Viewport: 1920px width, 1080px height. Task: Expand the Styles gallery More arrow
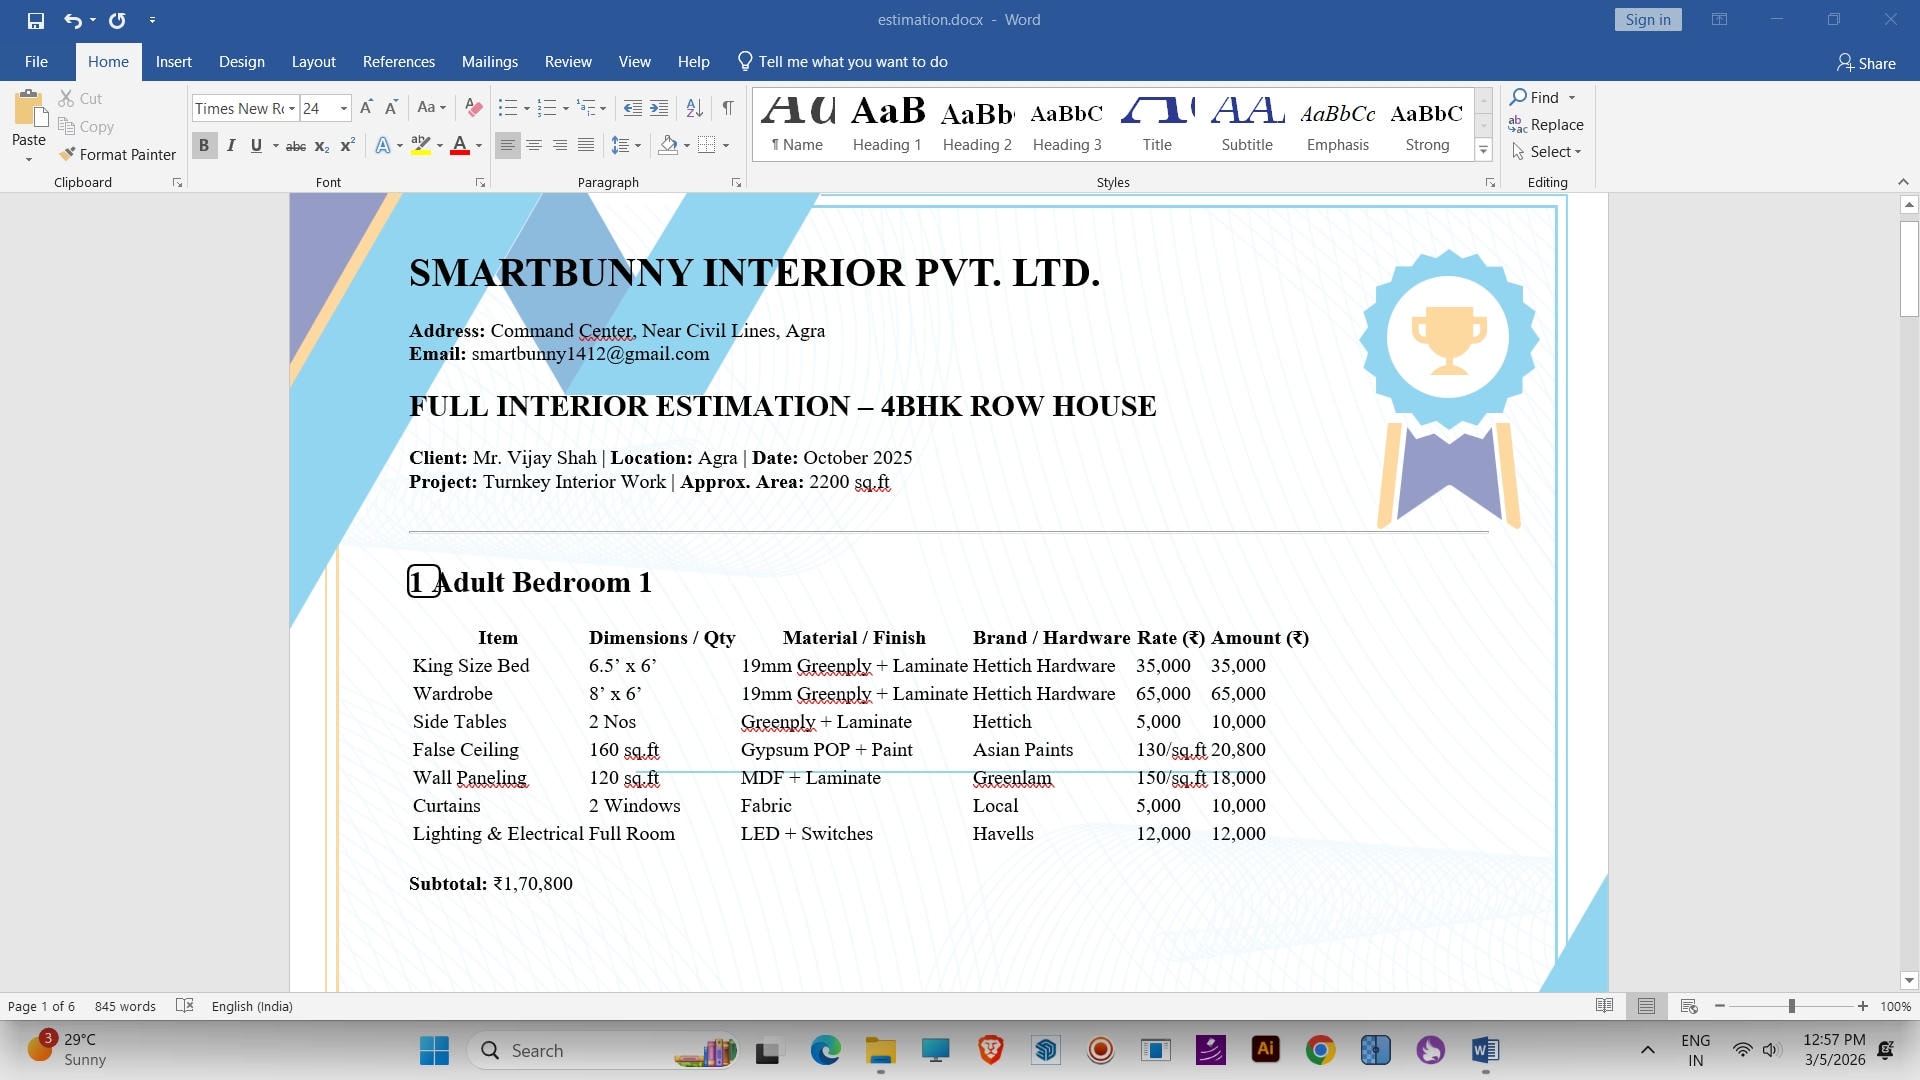[1484, 151]
